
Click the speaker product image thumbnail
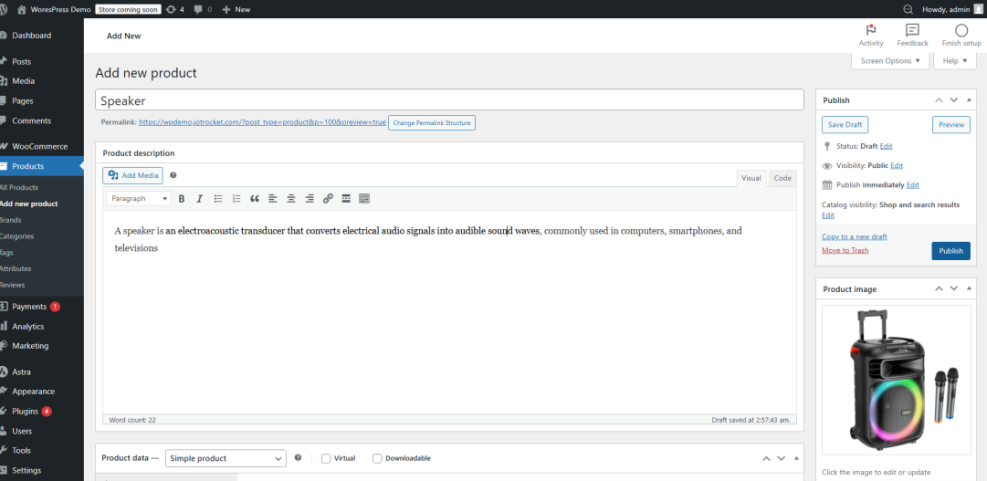[896, 381]
